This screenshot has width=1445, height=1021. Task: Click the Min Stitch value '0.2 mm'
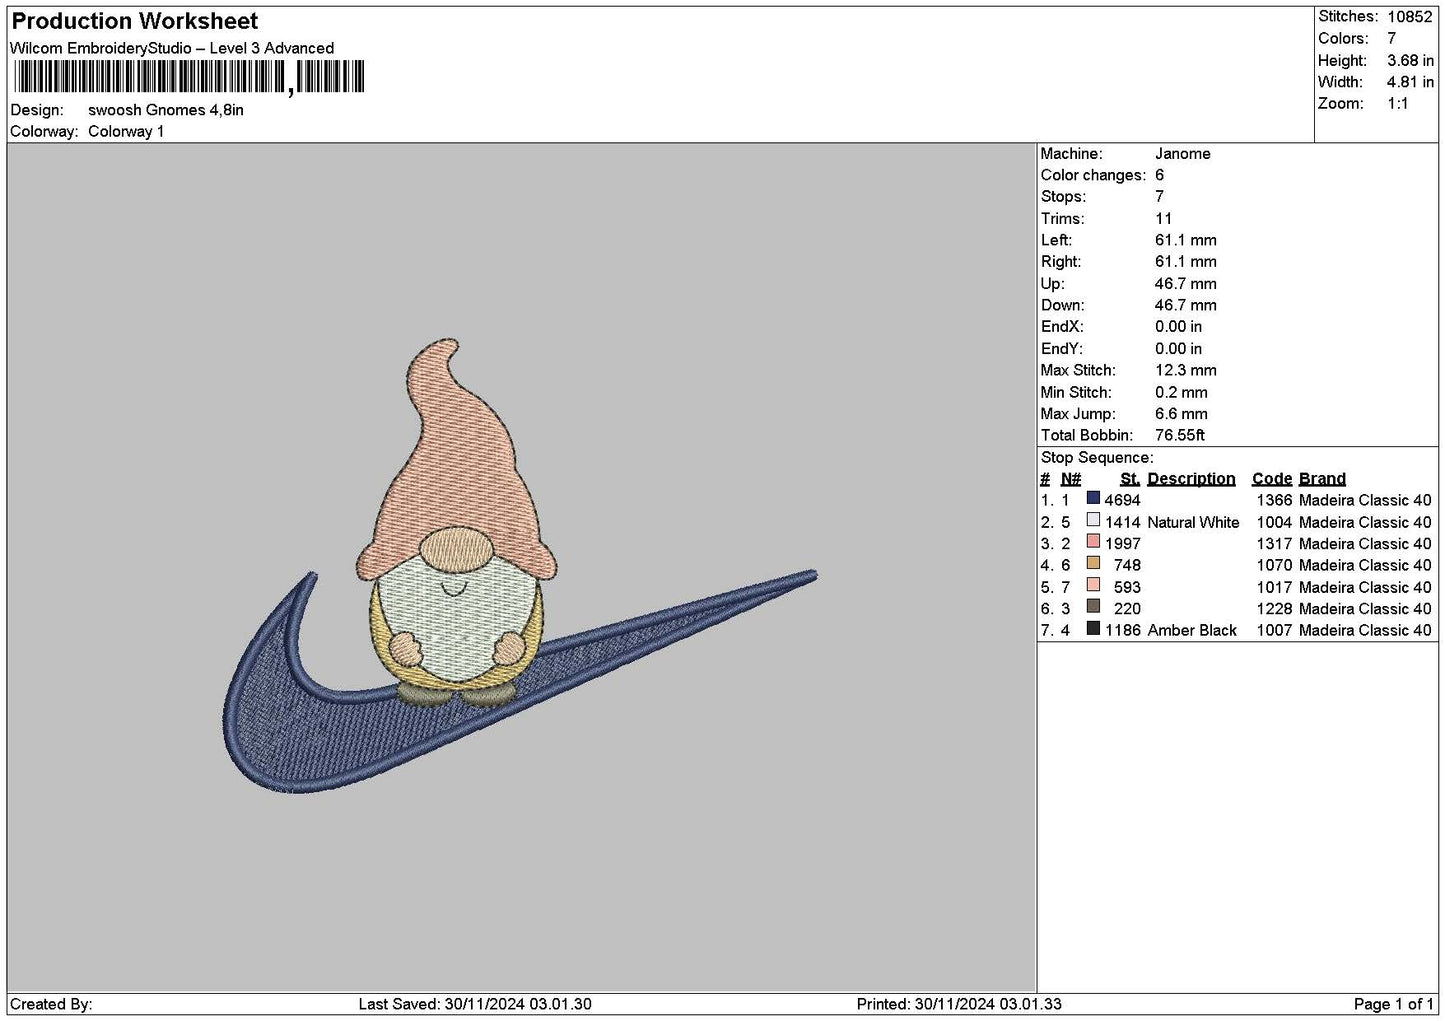[1181, 393]
